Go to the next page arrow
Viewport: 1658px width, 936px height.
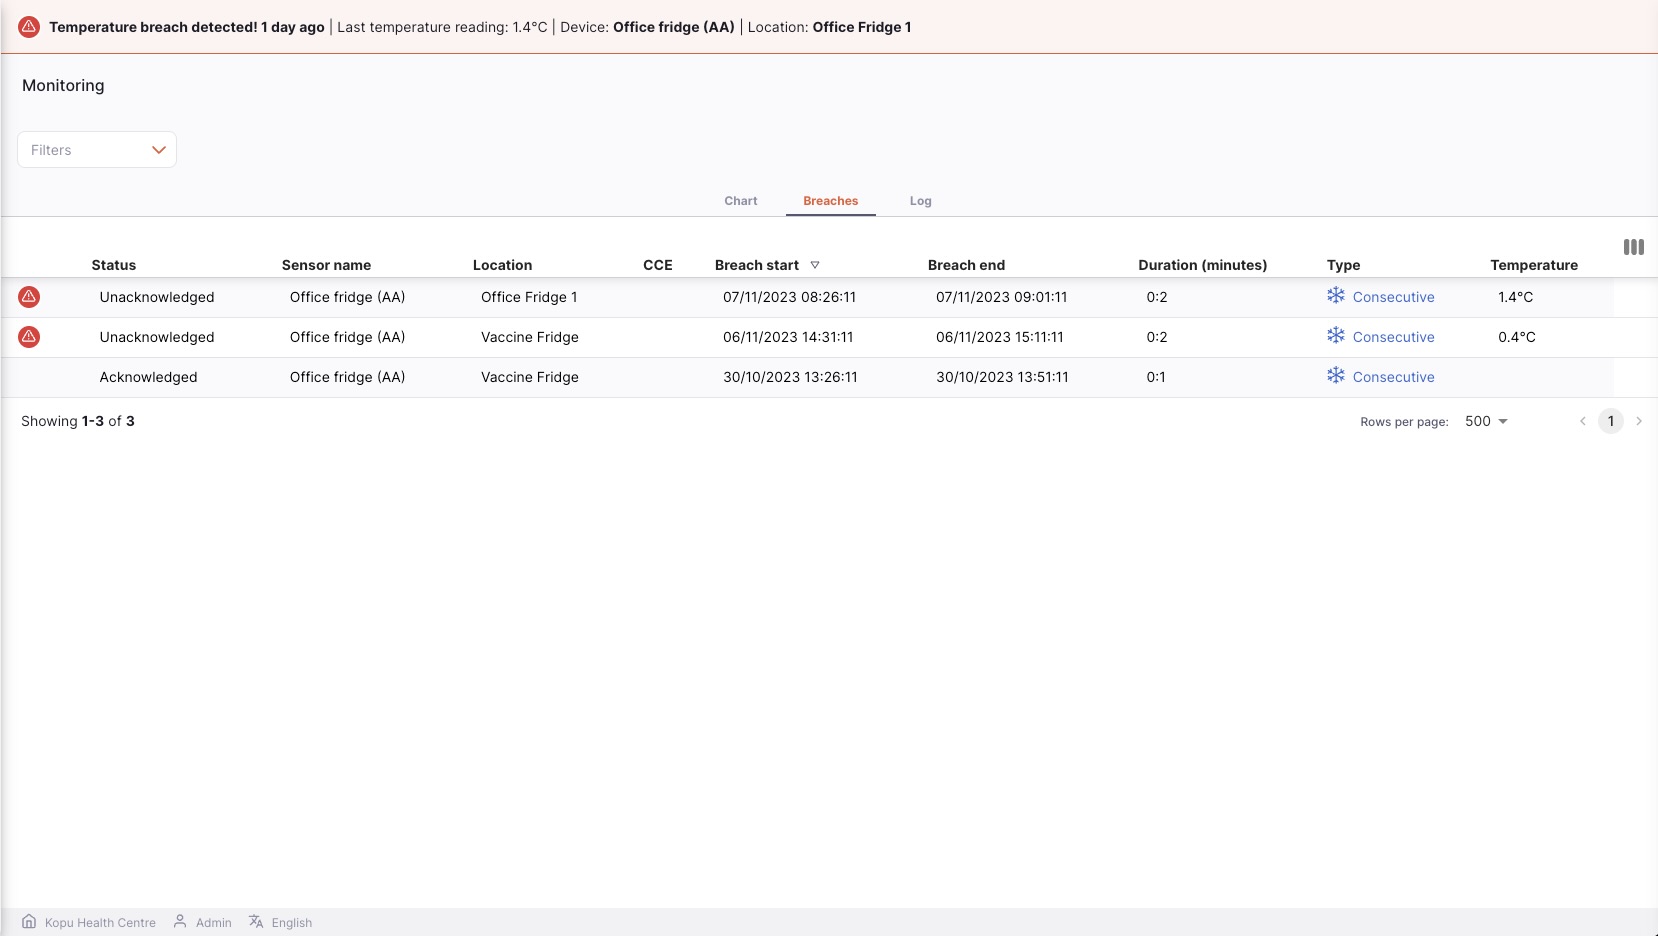coord(1639,421)
